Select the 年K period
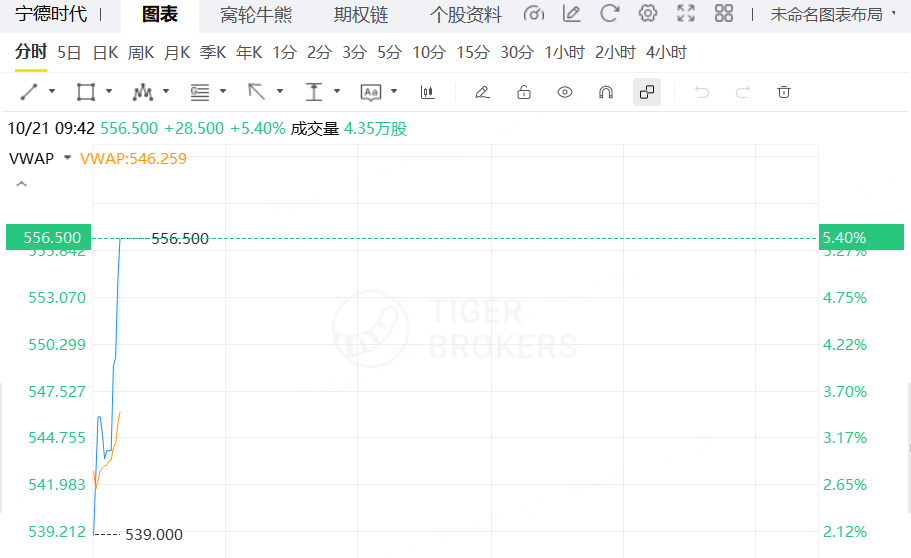911x558 pixels. [x=249, y=53]
